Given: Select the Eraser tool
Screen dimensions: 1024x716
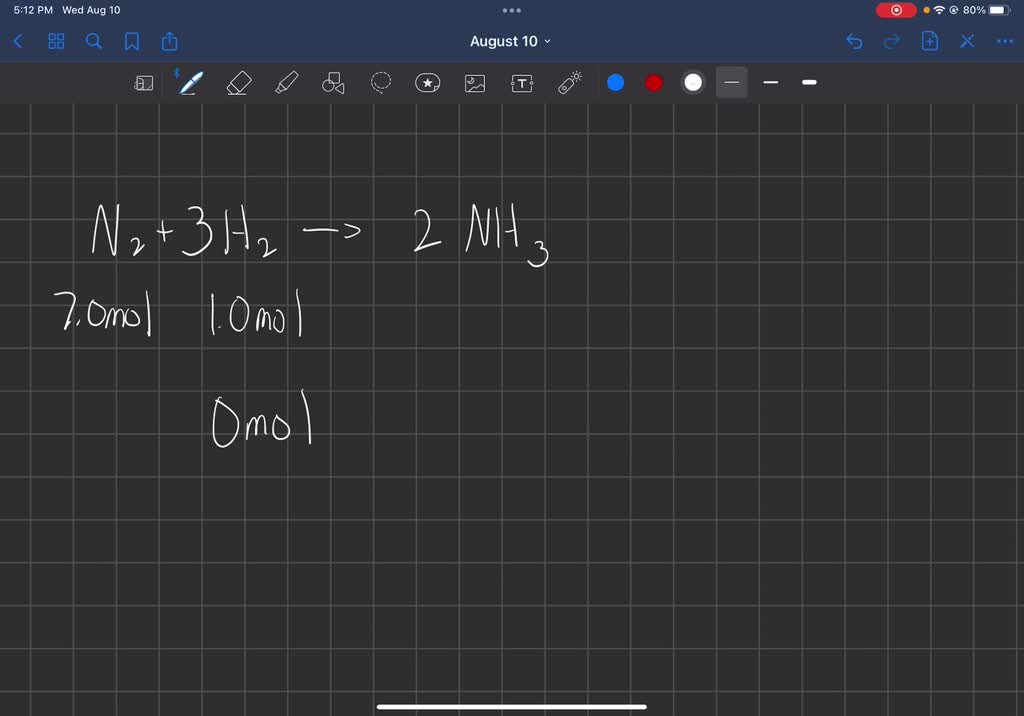Looking at the screenshot, I should coord(238,83).
